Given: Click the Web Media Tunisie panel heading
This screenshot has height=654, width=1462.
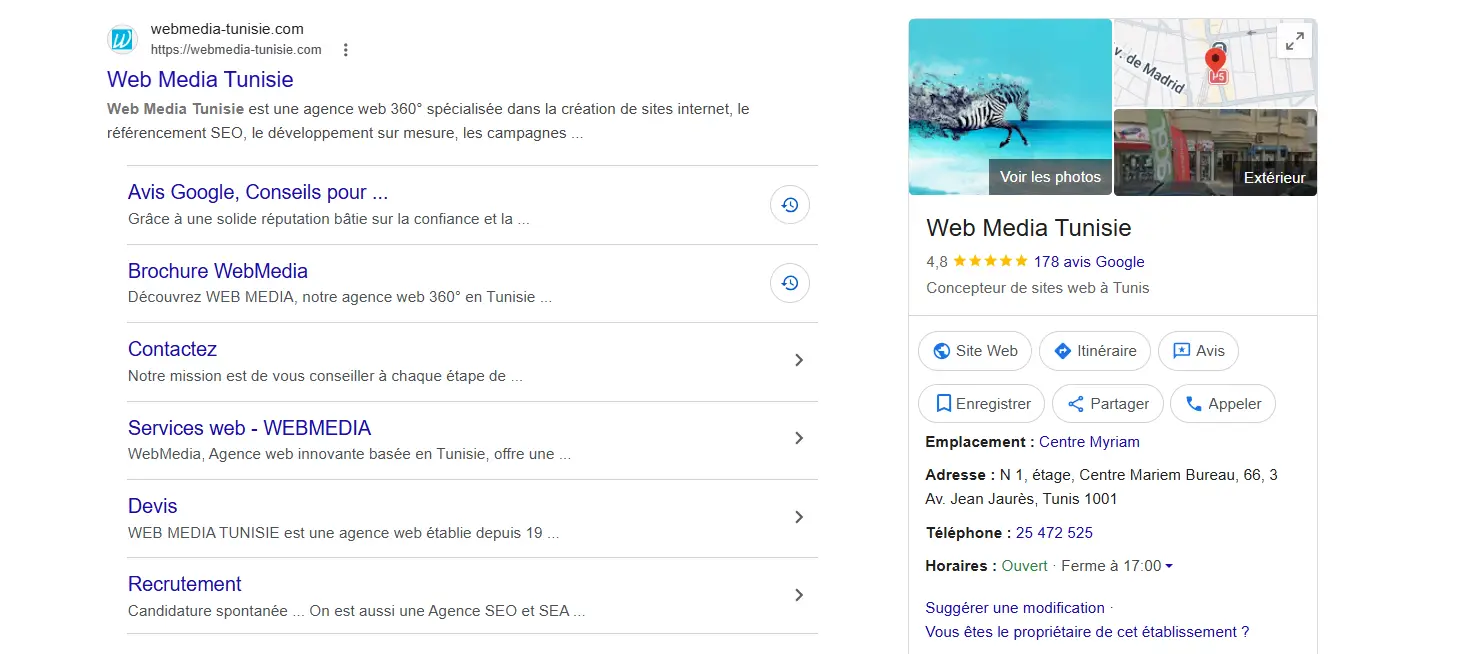Looking at the screenshot, I should (x=1029, y=228).
